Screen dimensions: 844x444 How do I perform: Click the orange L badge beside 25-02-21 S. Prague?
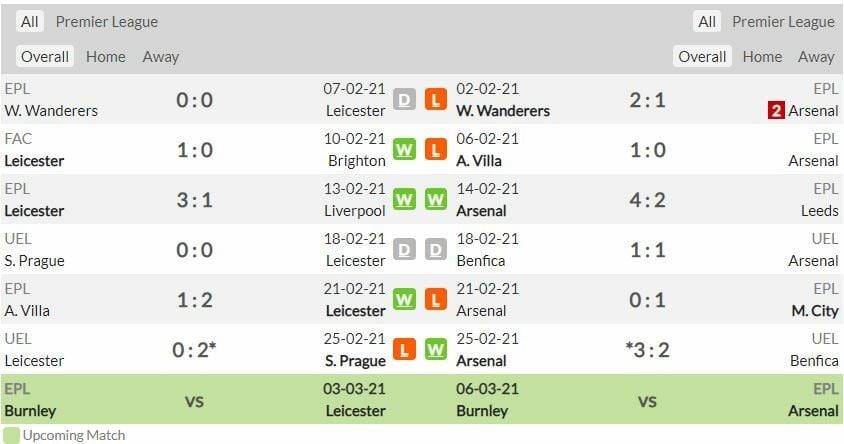(405, 350)
